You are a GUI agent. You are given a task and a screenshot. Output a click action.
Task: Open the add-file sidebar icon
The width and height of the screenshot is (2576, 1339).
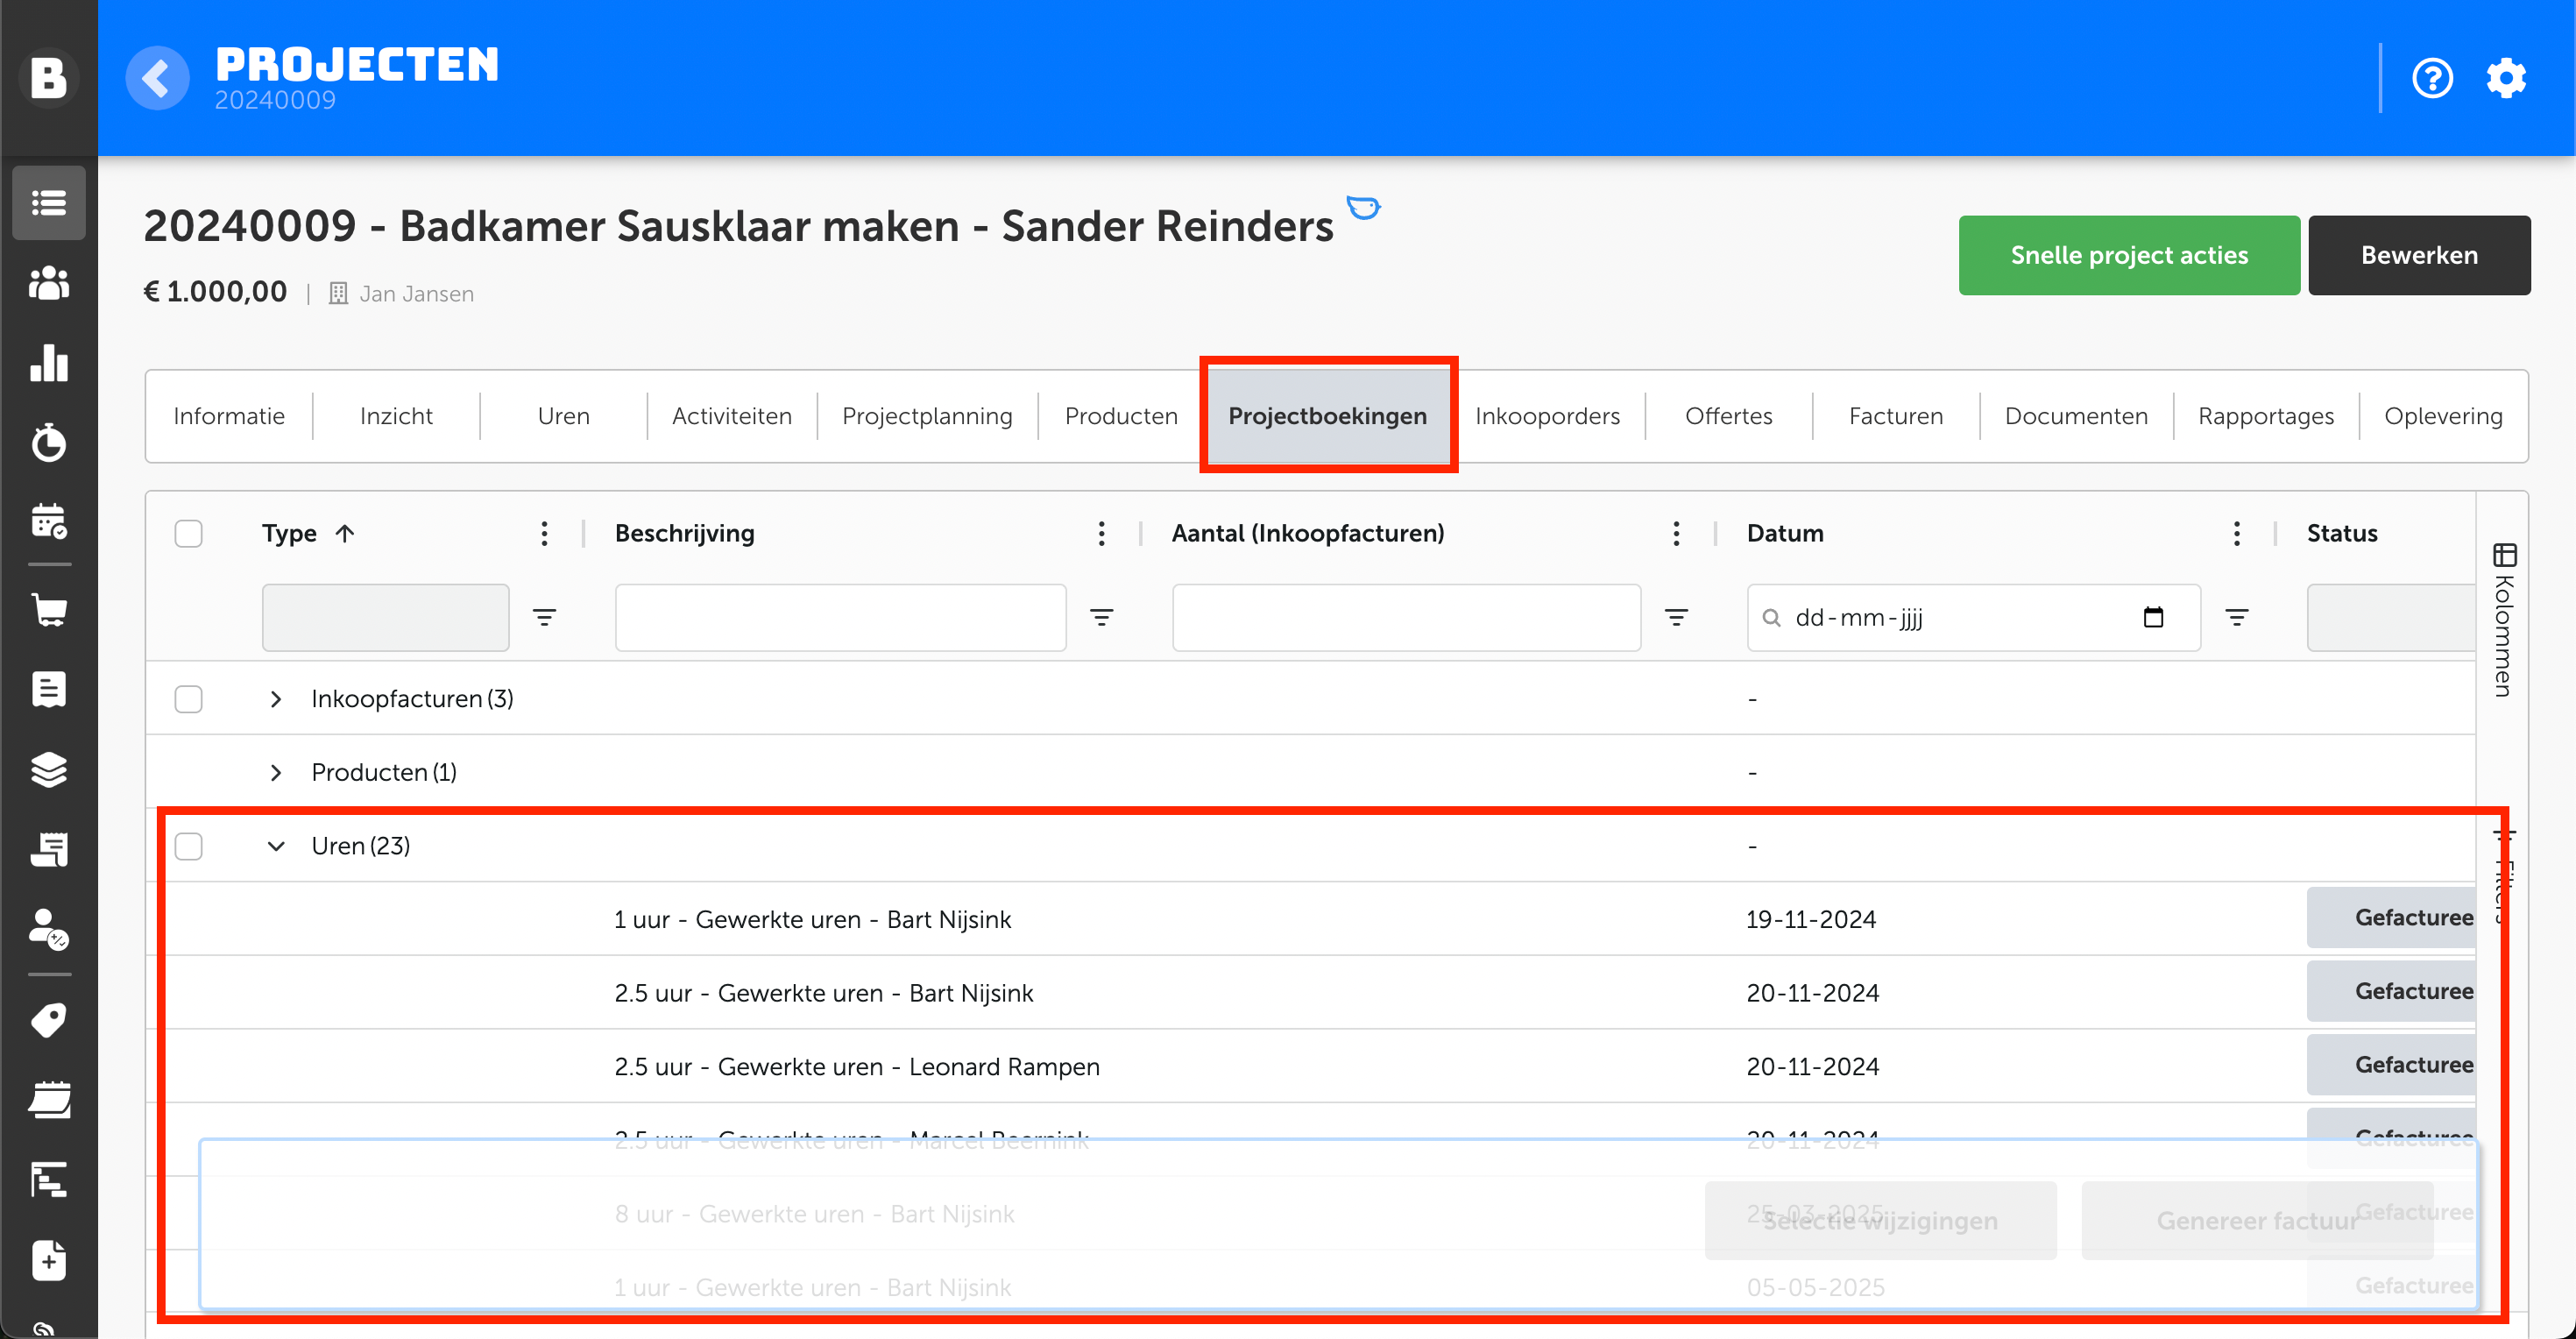tap(48, 1260)
